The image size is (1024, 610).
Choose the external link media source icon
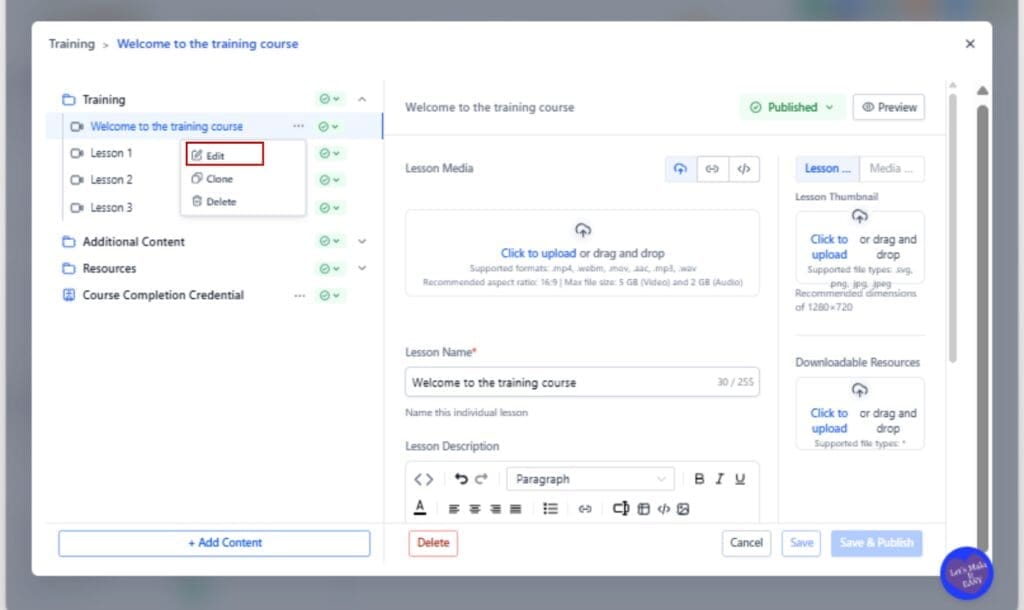pos(712,169)
